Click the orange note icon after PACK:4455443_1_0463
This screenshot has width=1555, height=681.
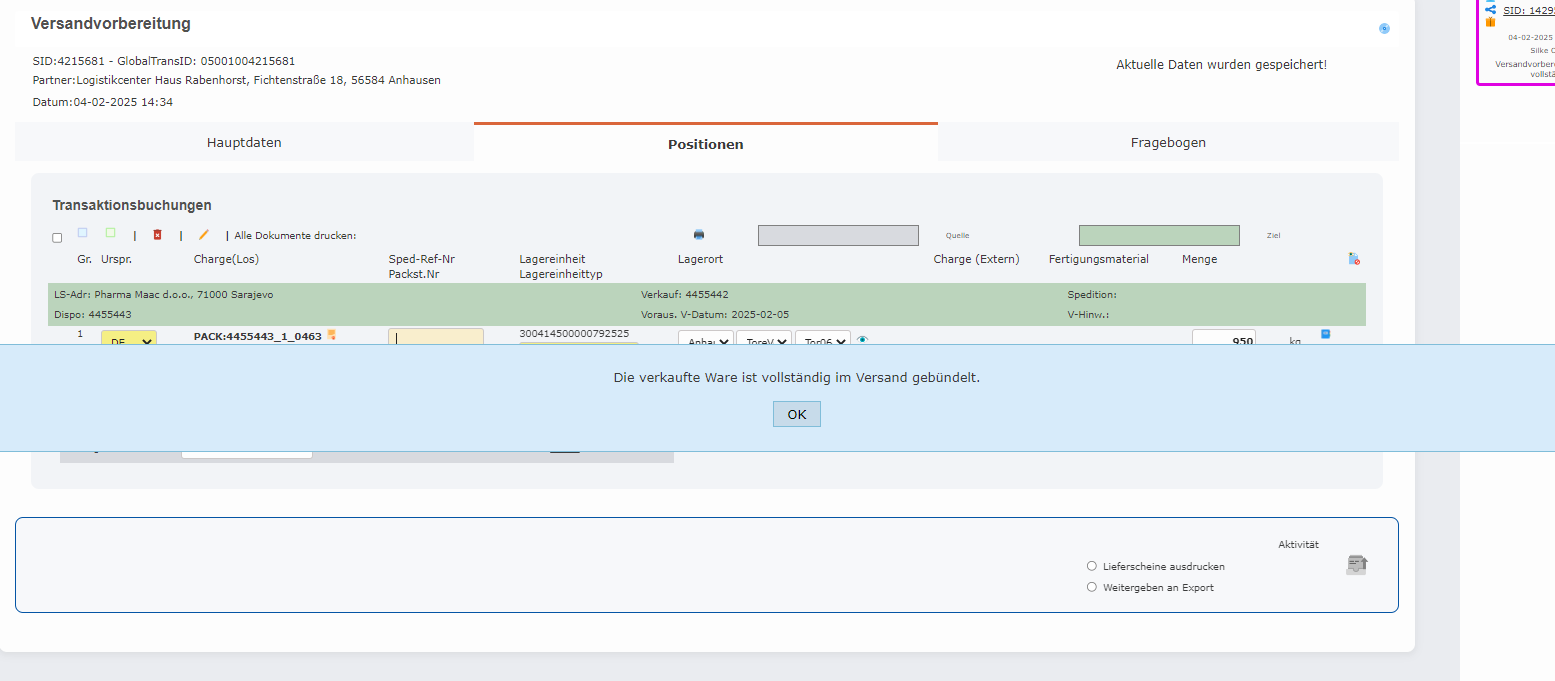pyautogui.click(x=334, y=334)
